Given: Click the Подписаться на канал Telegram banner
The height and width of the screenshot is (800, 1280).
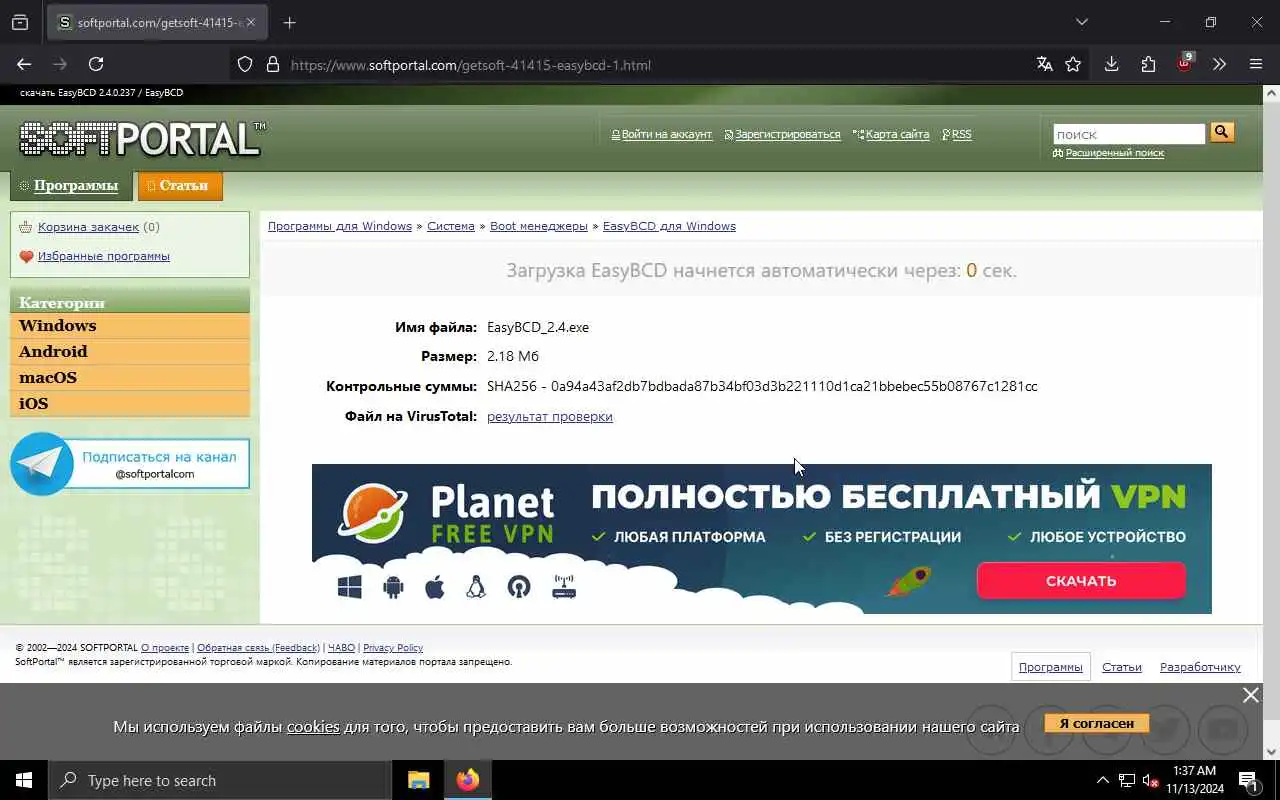Looking at the screenshot, I should (x=130, y=464).
